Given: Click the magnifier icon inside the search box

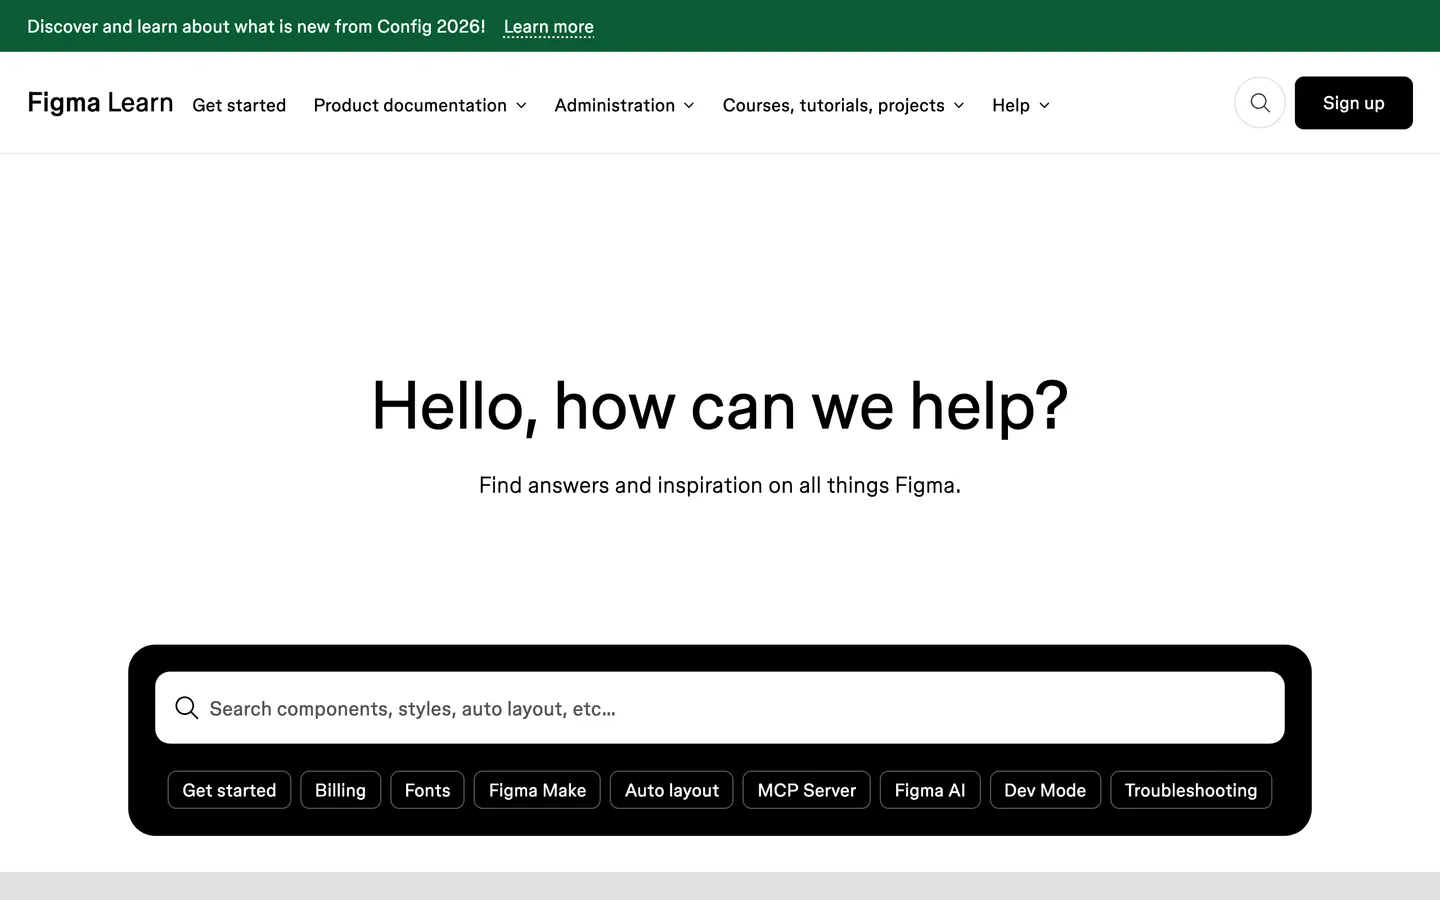Looking at the screenshot, I should [x=187, y=708].
